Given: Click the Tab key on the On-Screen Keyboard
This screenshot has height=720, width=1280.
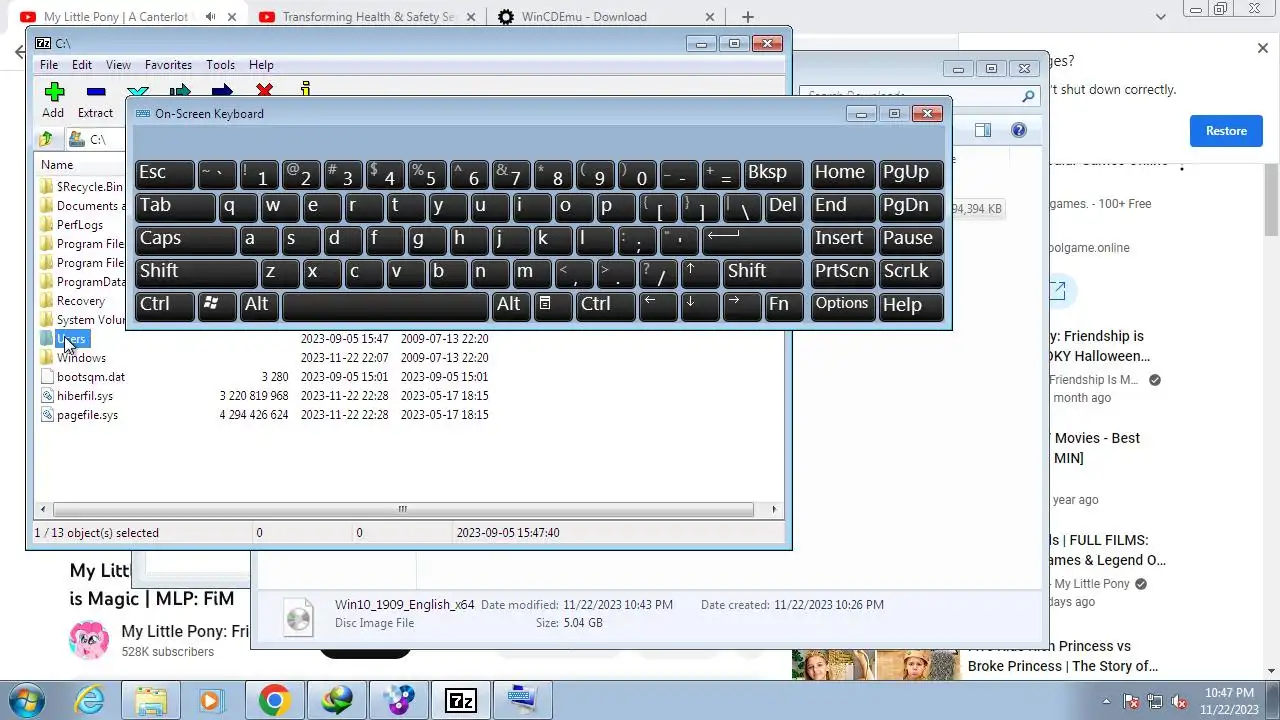Looking at the screenshot, I should pos(175,207).
